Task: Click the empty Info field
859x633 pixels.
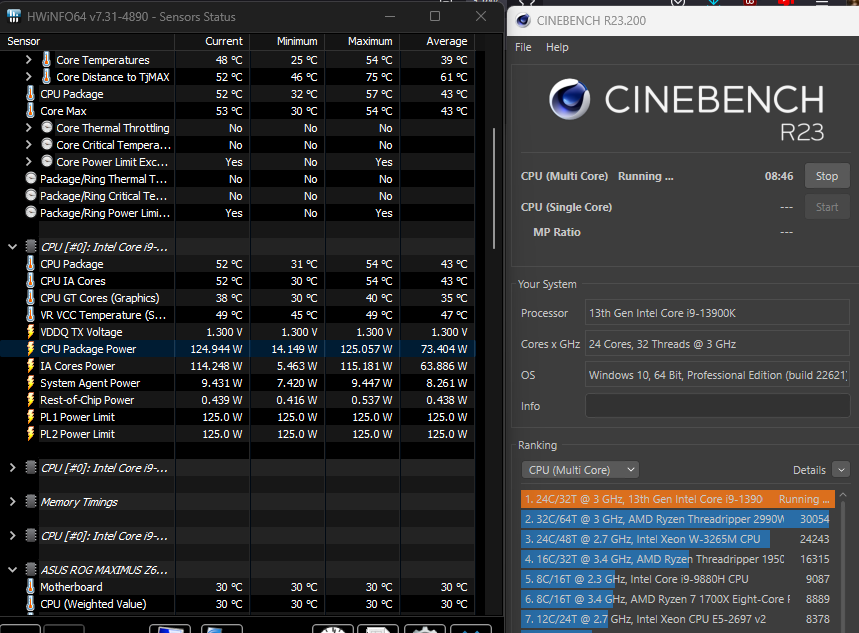Action: click(717, 406)
